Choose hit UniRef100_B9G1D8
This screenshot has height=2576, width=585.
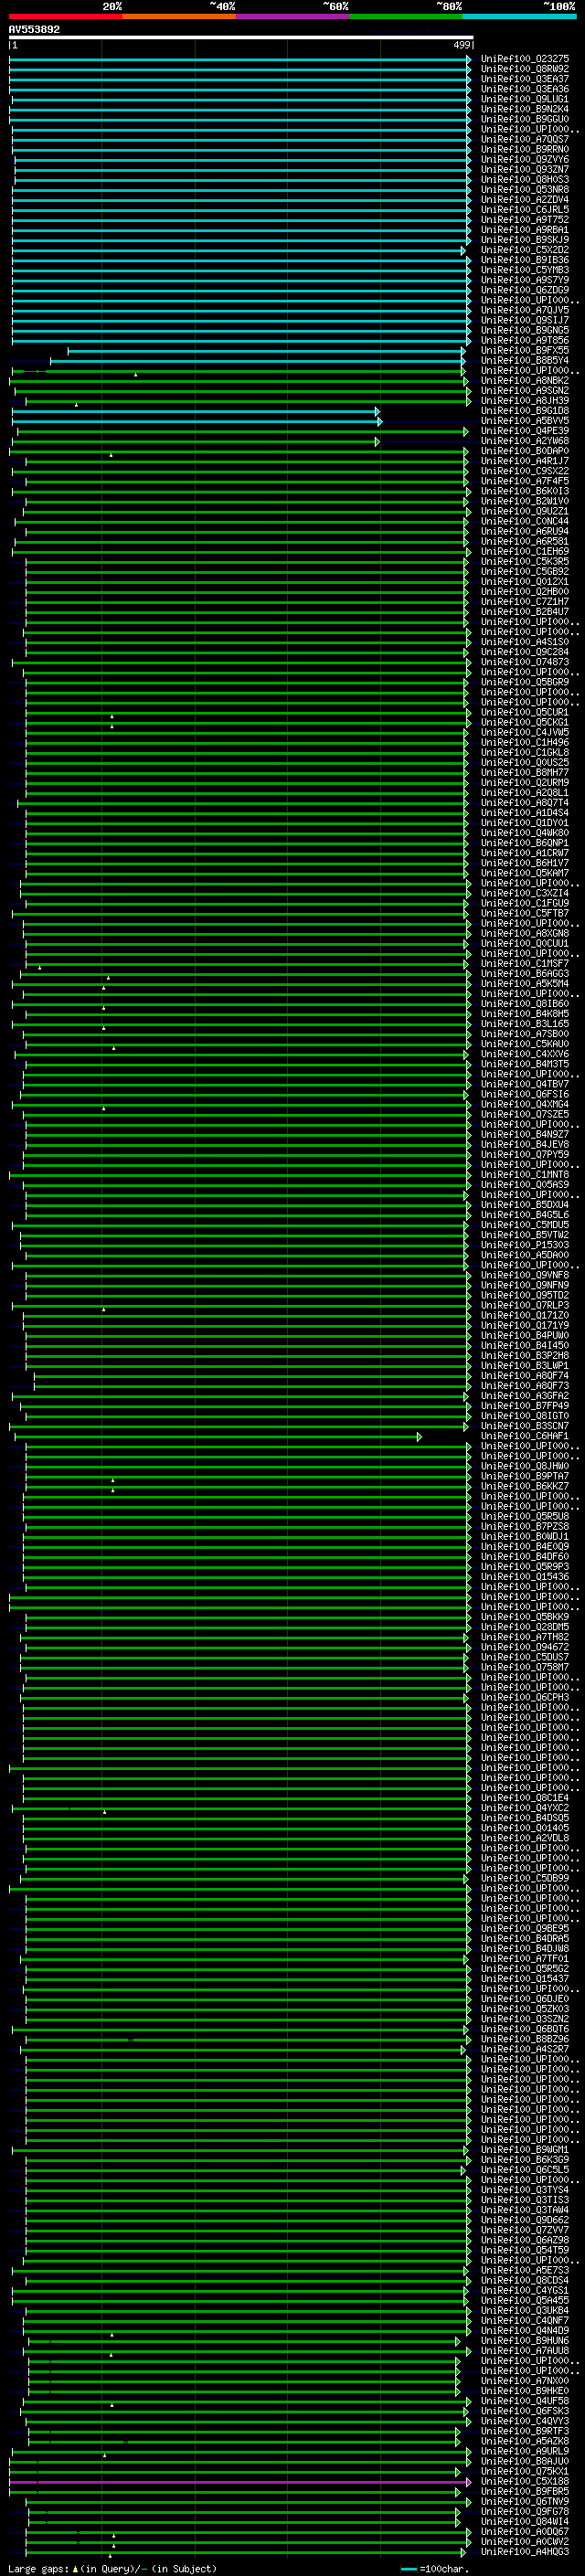525,410
